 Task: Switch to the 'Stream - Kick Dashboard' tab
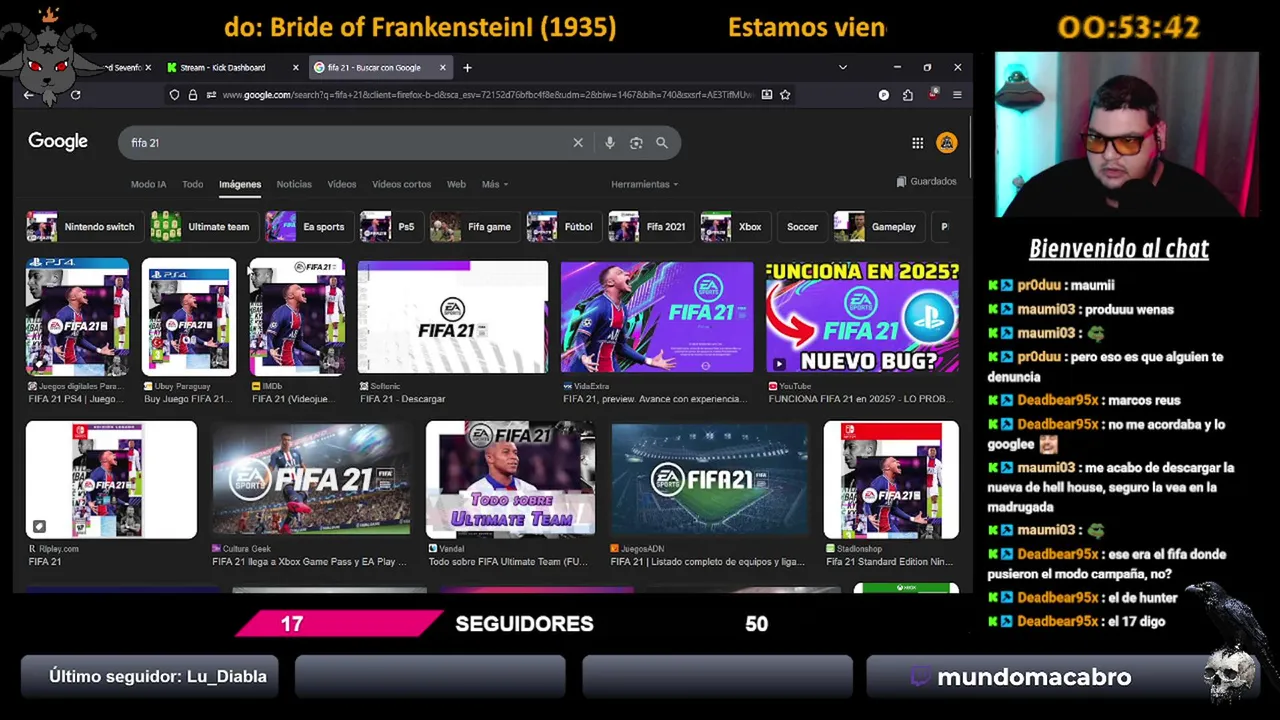[222, 68]
